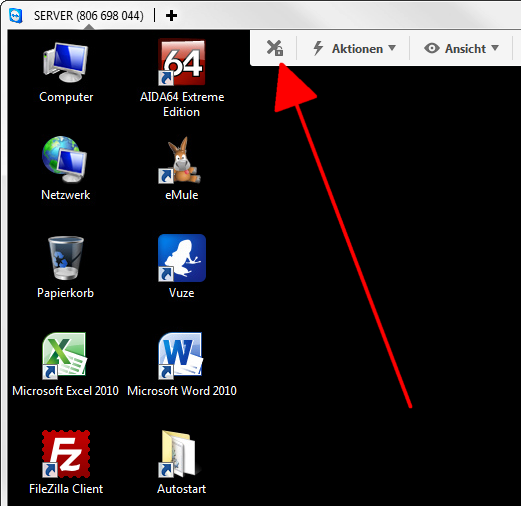Select the Microsoft Excel 2010 shortcut

pyautogui.click(x=64, y=356)
